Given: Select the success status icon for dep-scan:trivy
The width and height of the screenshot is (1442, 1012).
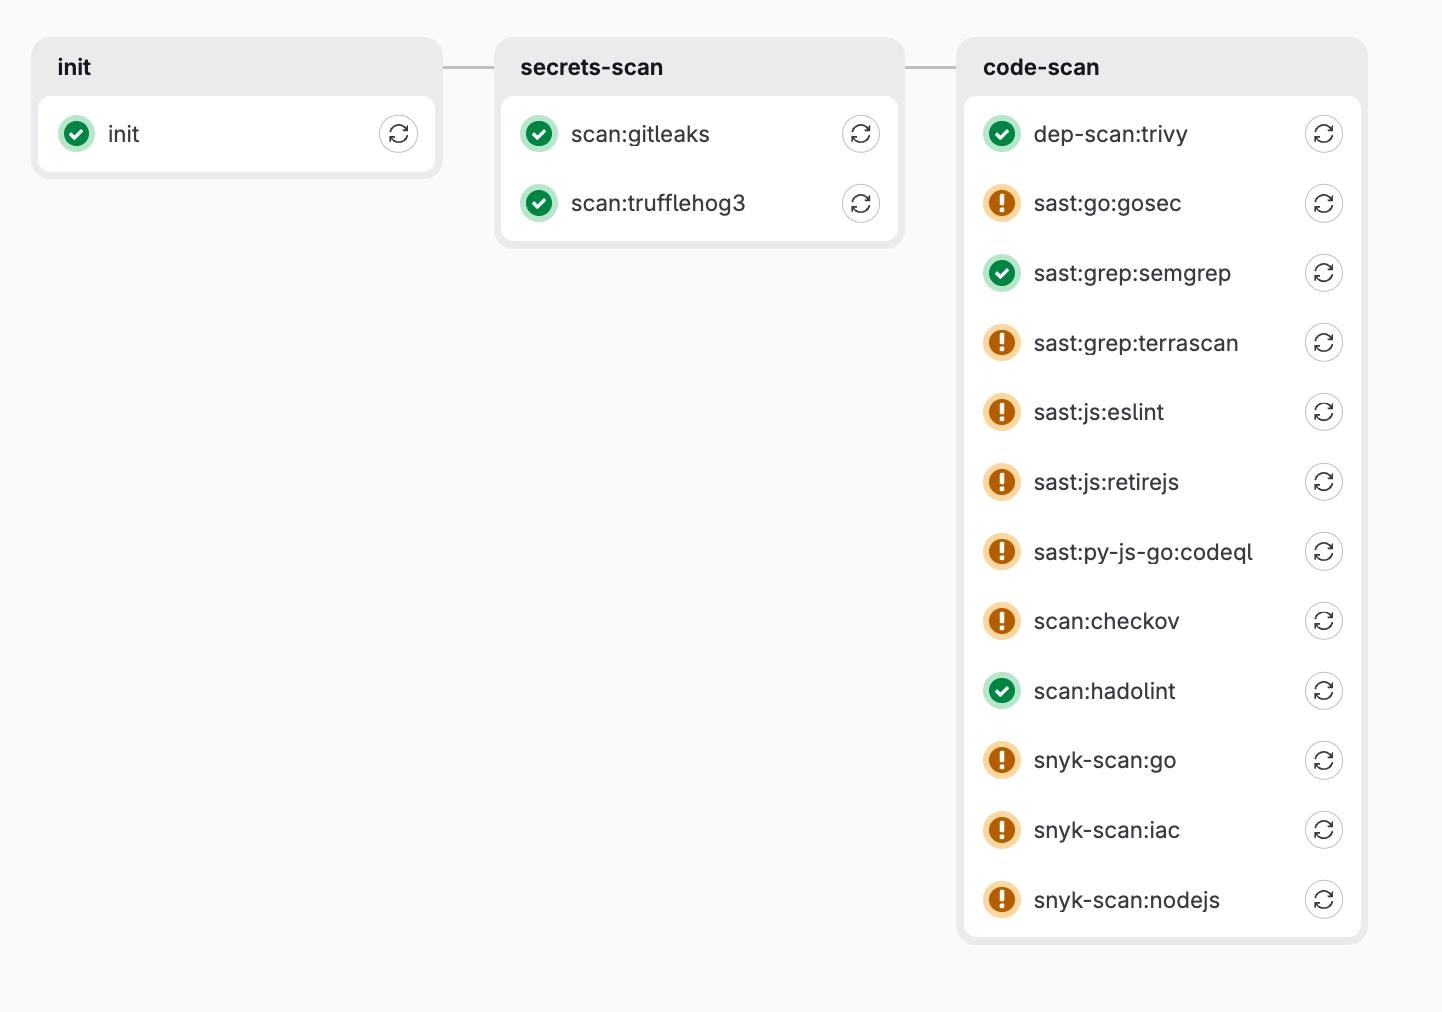Looking at the screenshot, I should click(1002, 133).
